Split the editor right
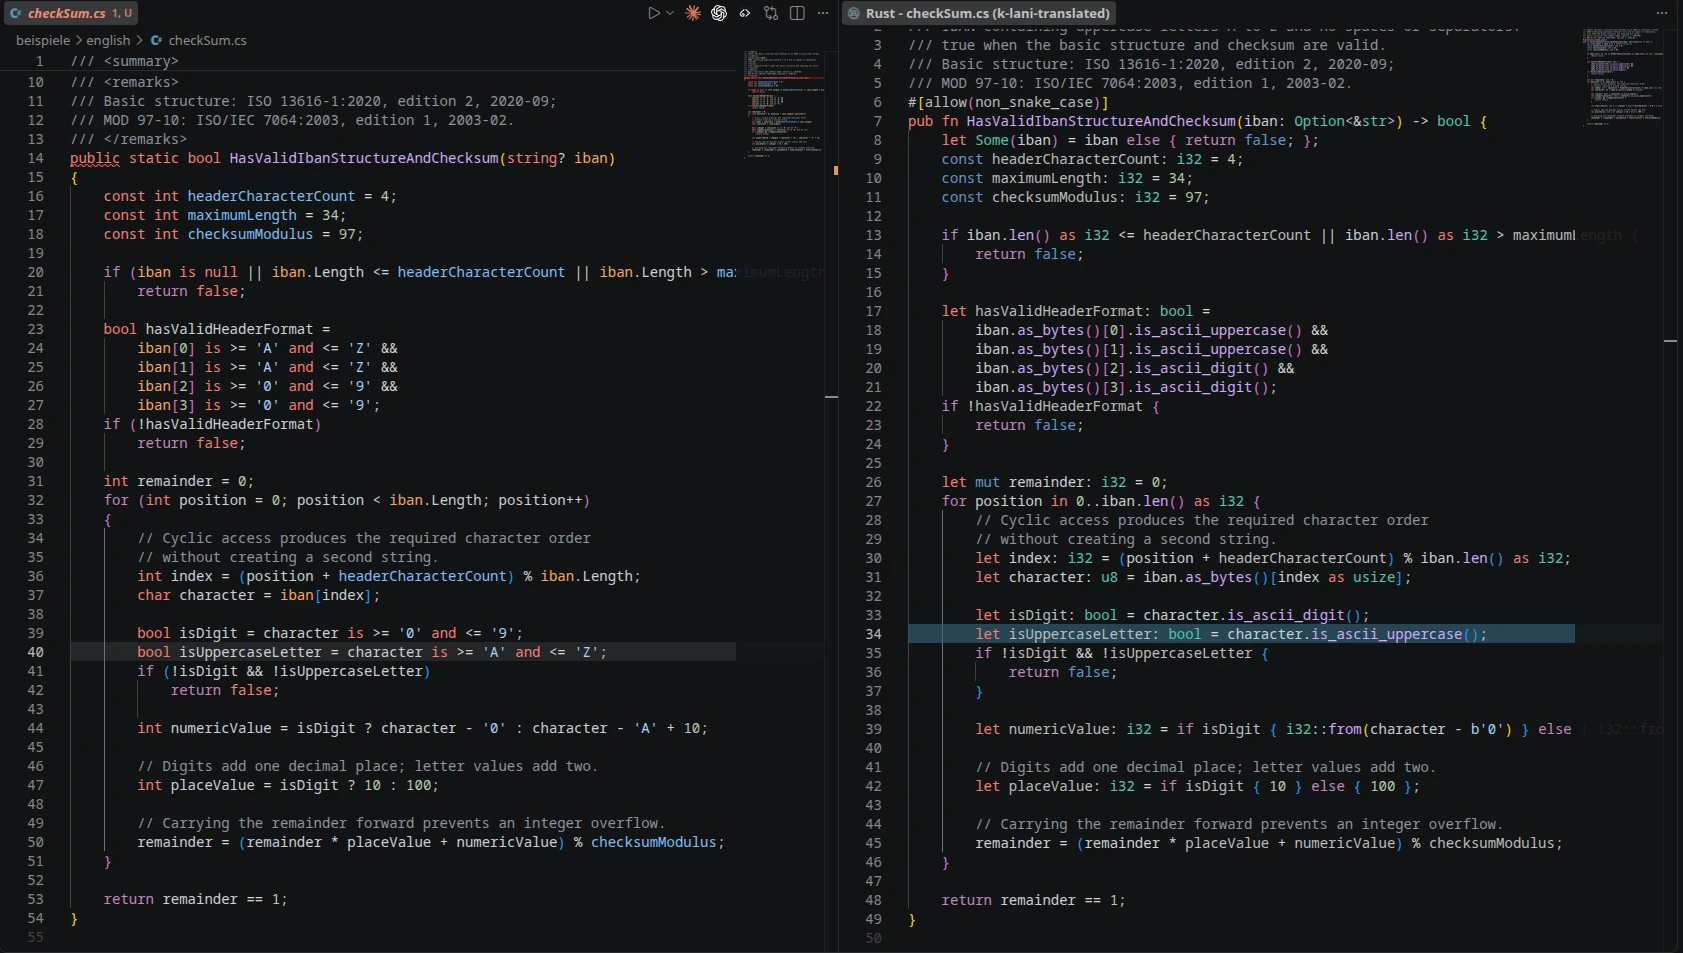The image size is (1683, 953). point(797,13)
